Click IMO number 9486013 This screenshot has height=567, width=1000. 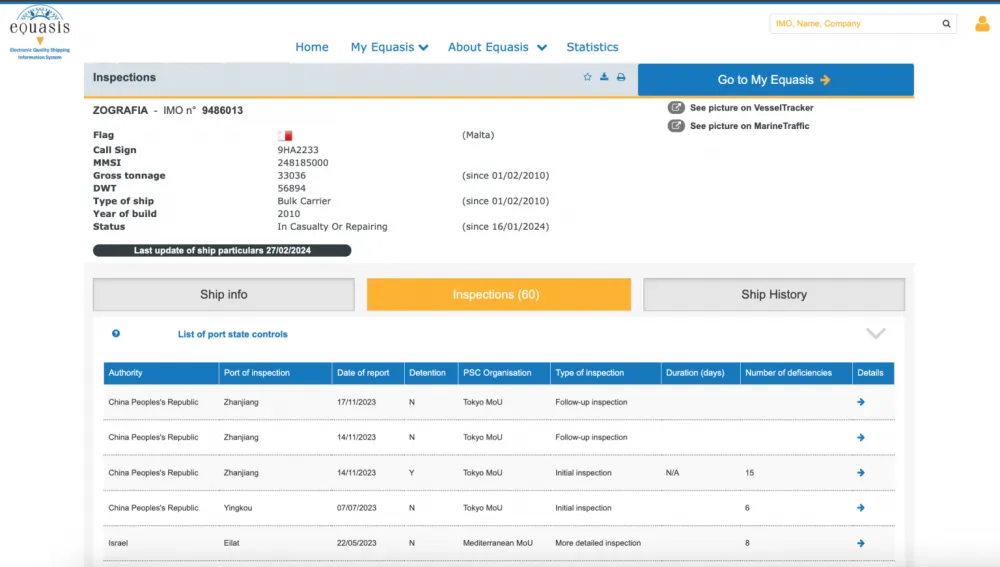[223, 110]
